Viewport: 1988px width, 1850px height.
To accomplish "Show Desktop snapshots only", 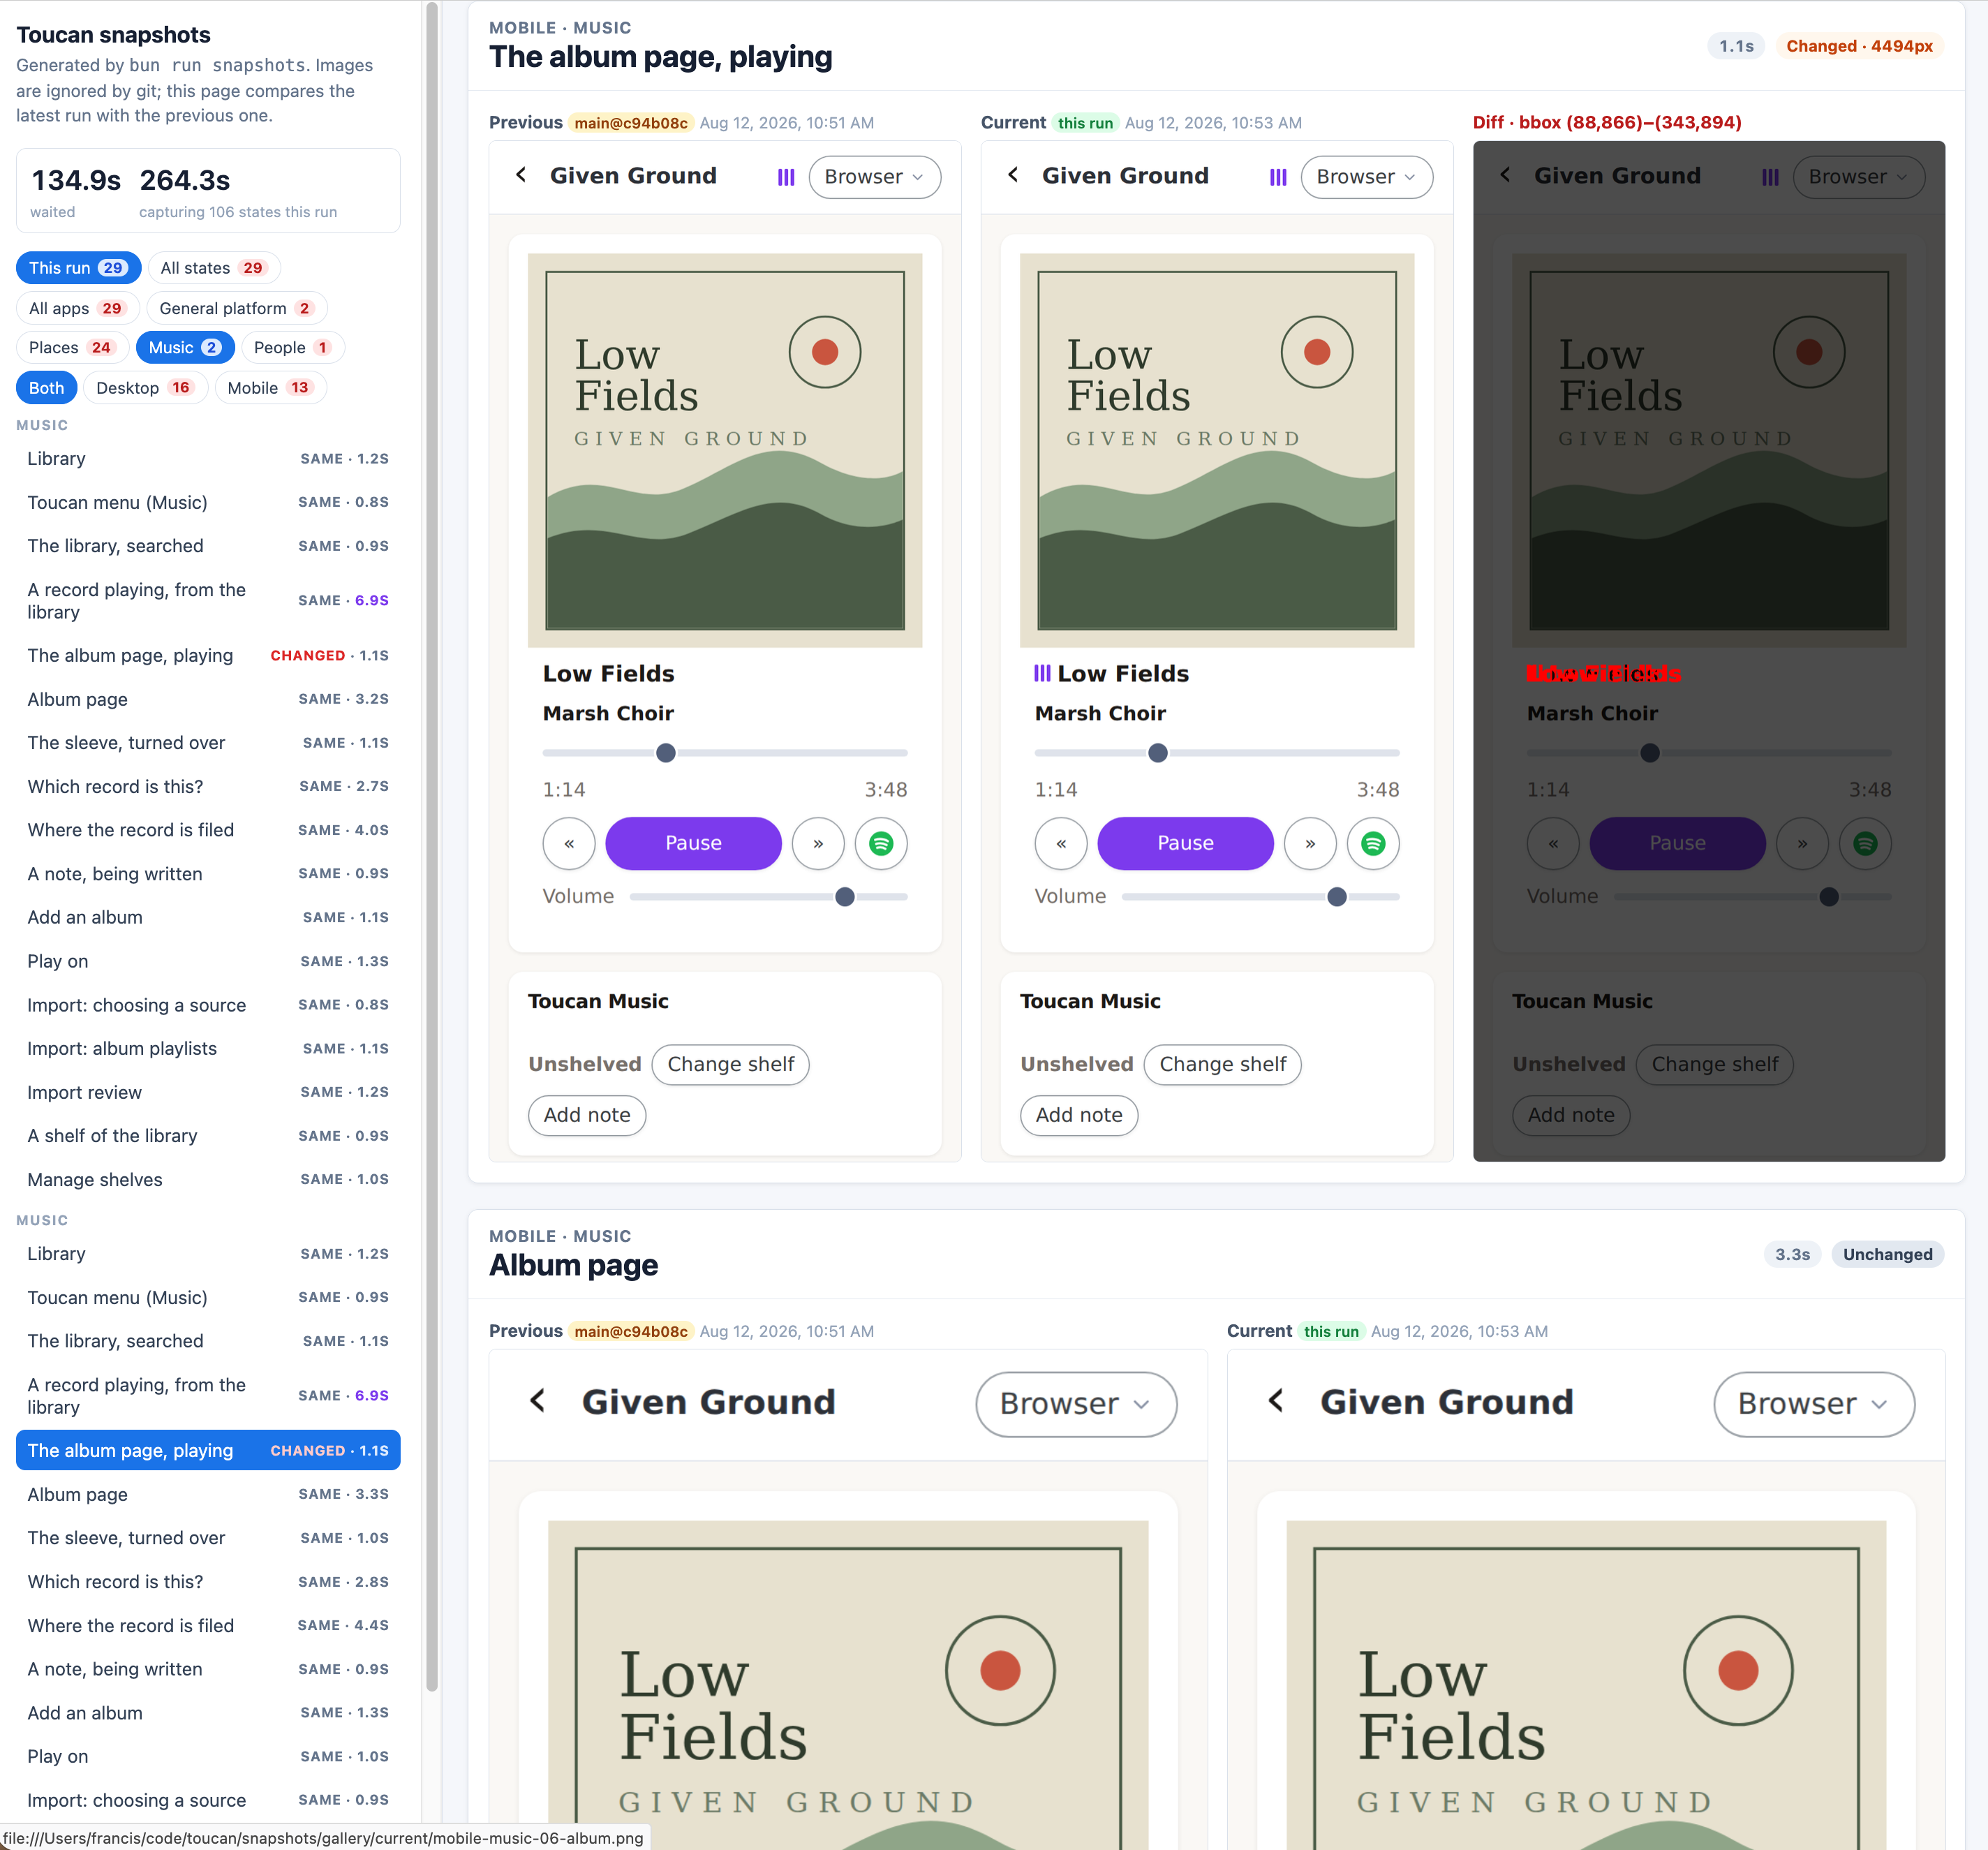I will coord(145,387).
